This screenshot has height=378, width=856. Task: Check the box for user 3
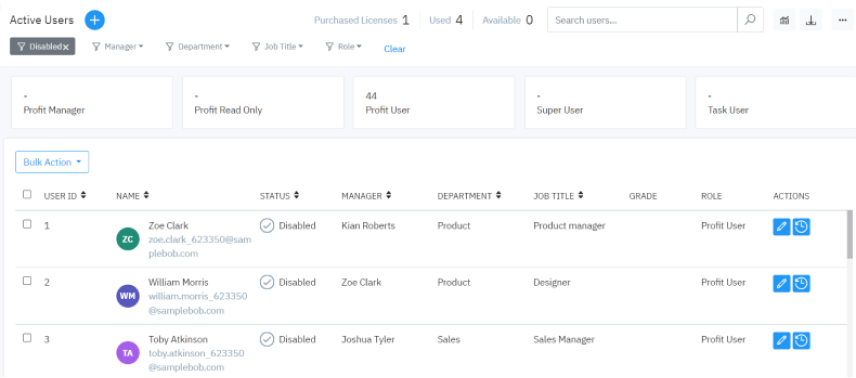pos(27,338)
